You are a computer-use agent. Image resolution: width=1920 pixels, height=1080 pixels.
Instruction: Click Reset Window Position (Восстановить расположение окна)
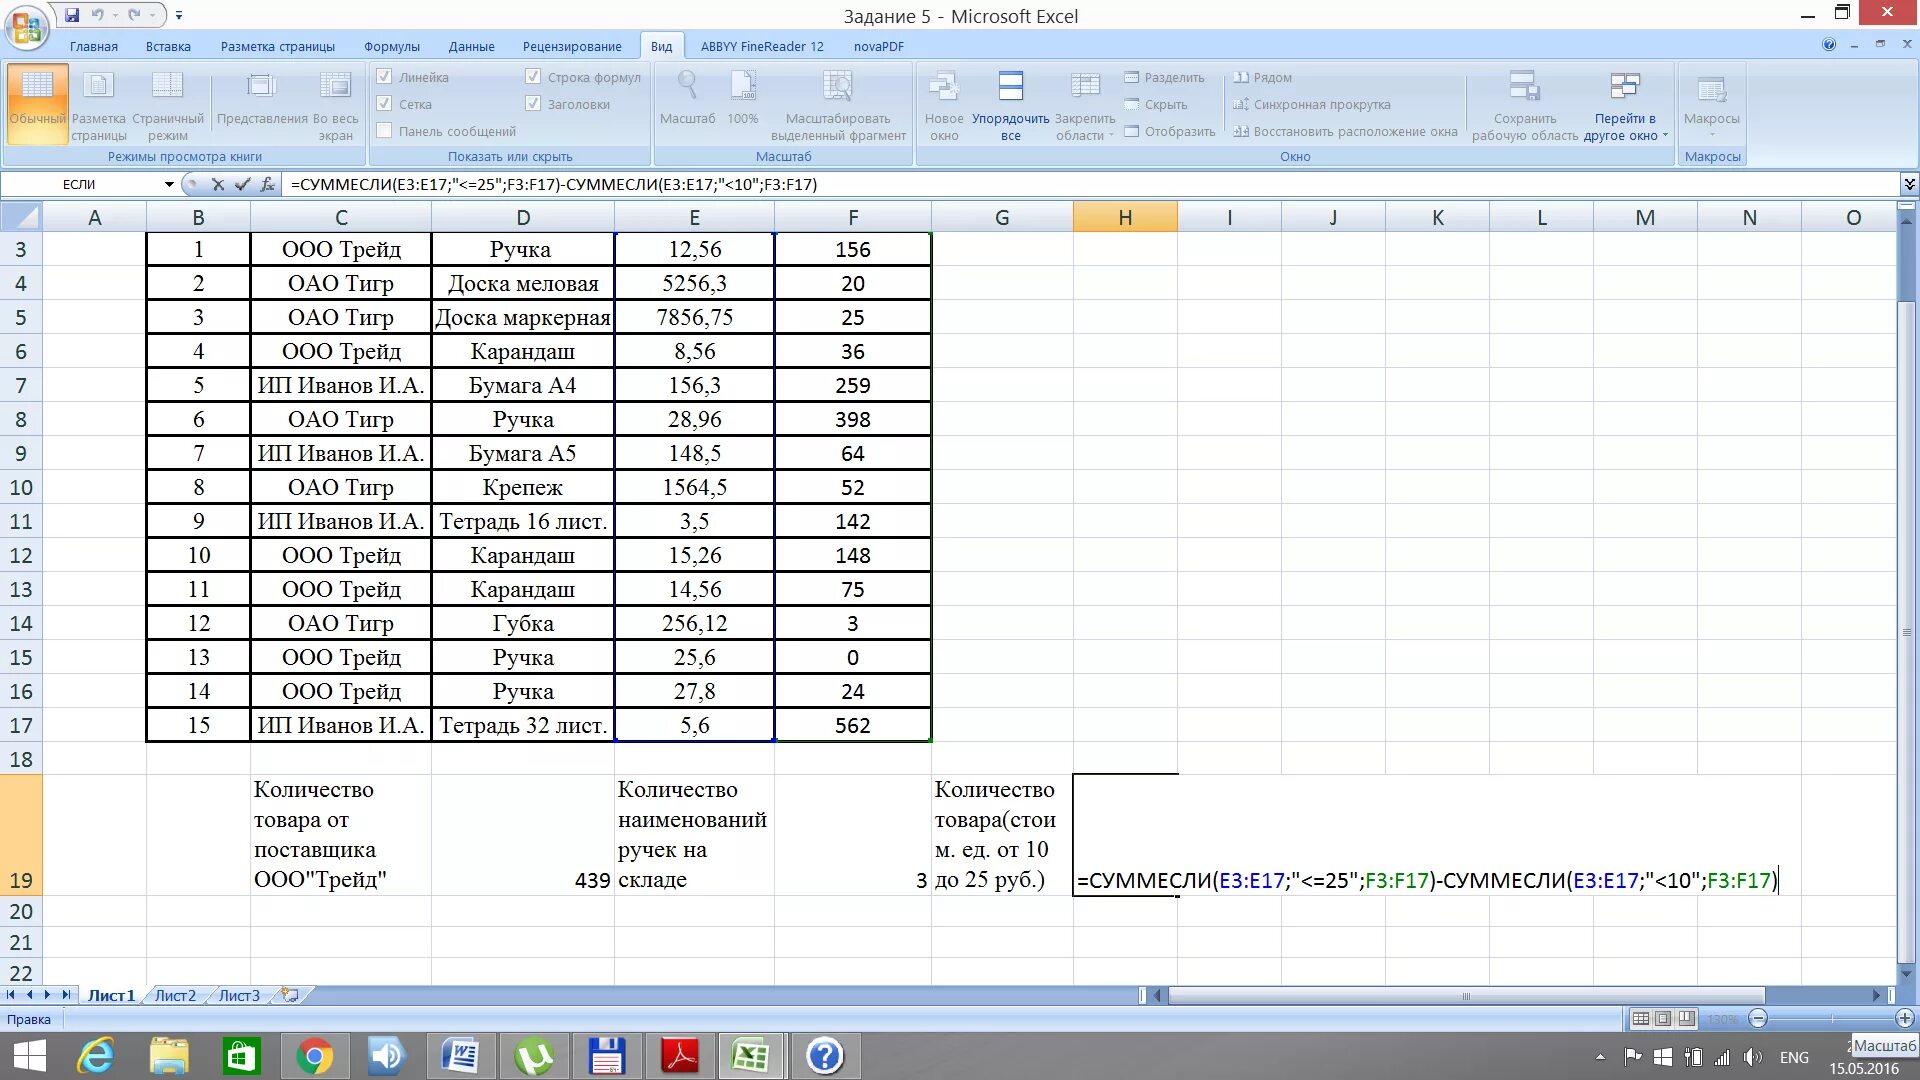pyautogui.click(x=1345, y=131)
